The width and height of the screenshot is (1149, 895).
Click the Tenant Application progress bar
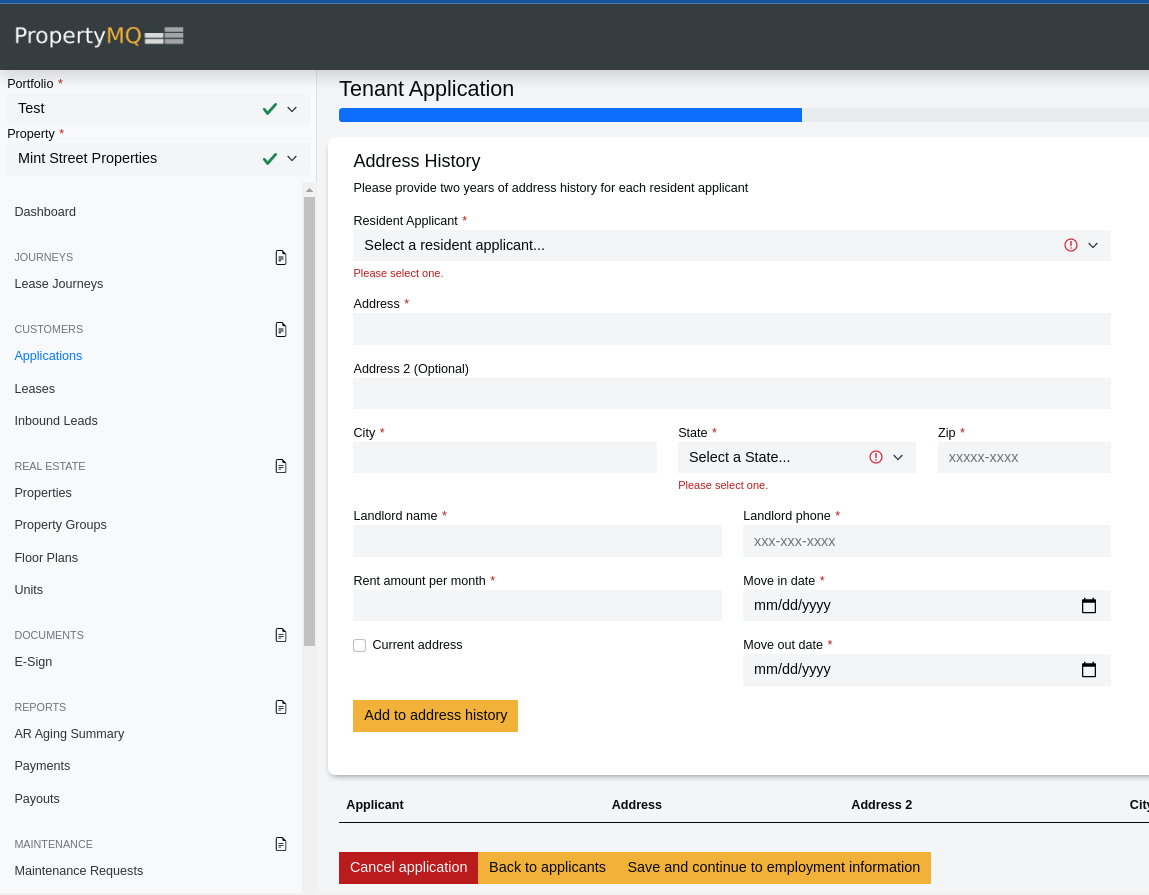743,115
